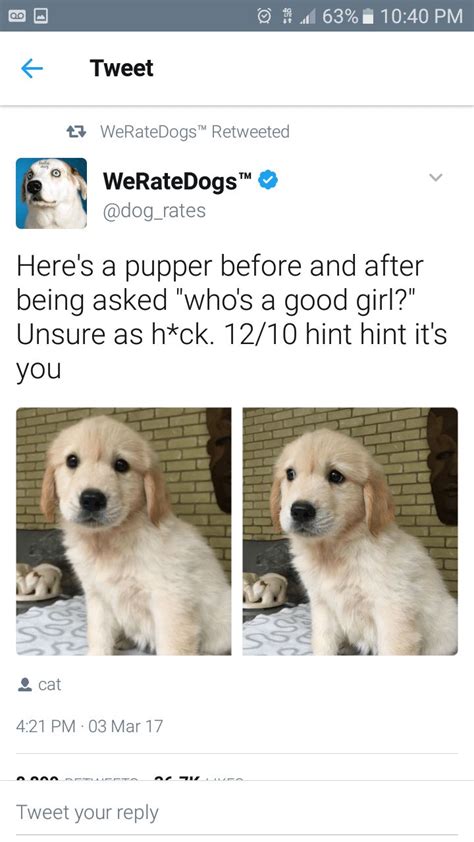Viewport: 474px width, 842px height.
Task: Tap the Tweet header title
Action: [x=122, y=68]
